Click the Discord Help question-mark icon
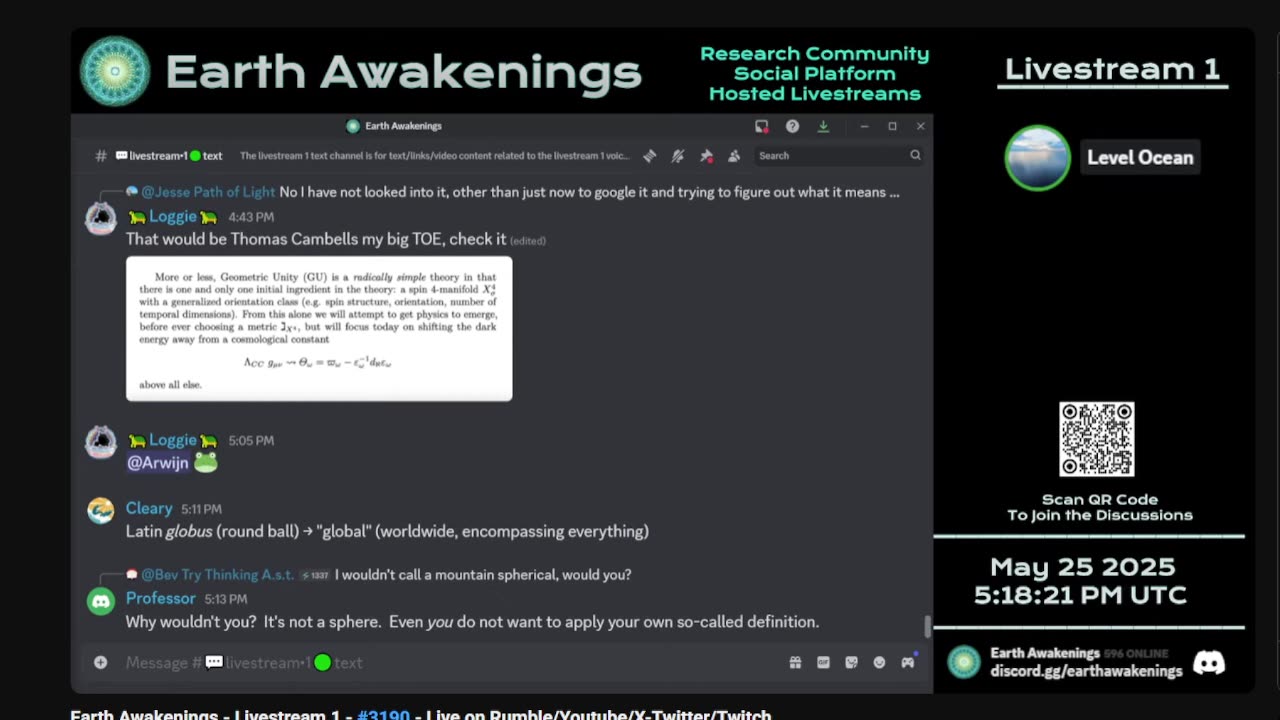1280x720 pixels. [x=792, y=126]
